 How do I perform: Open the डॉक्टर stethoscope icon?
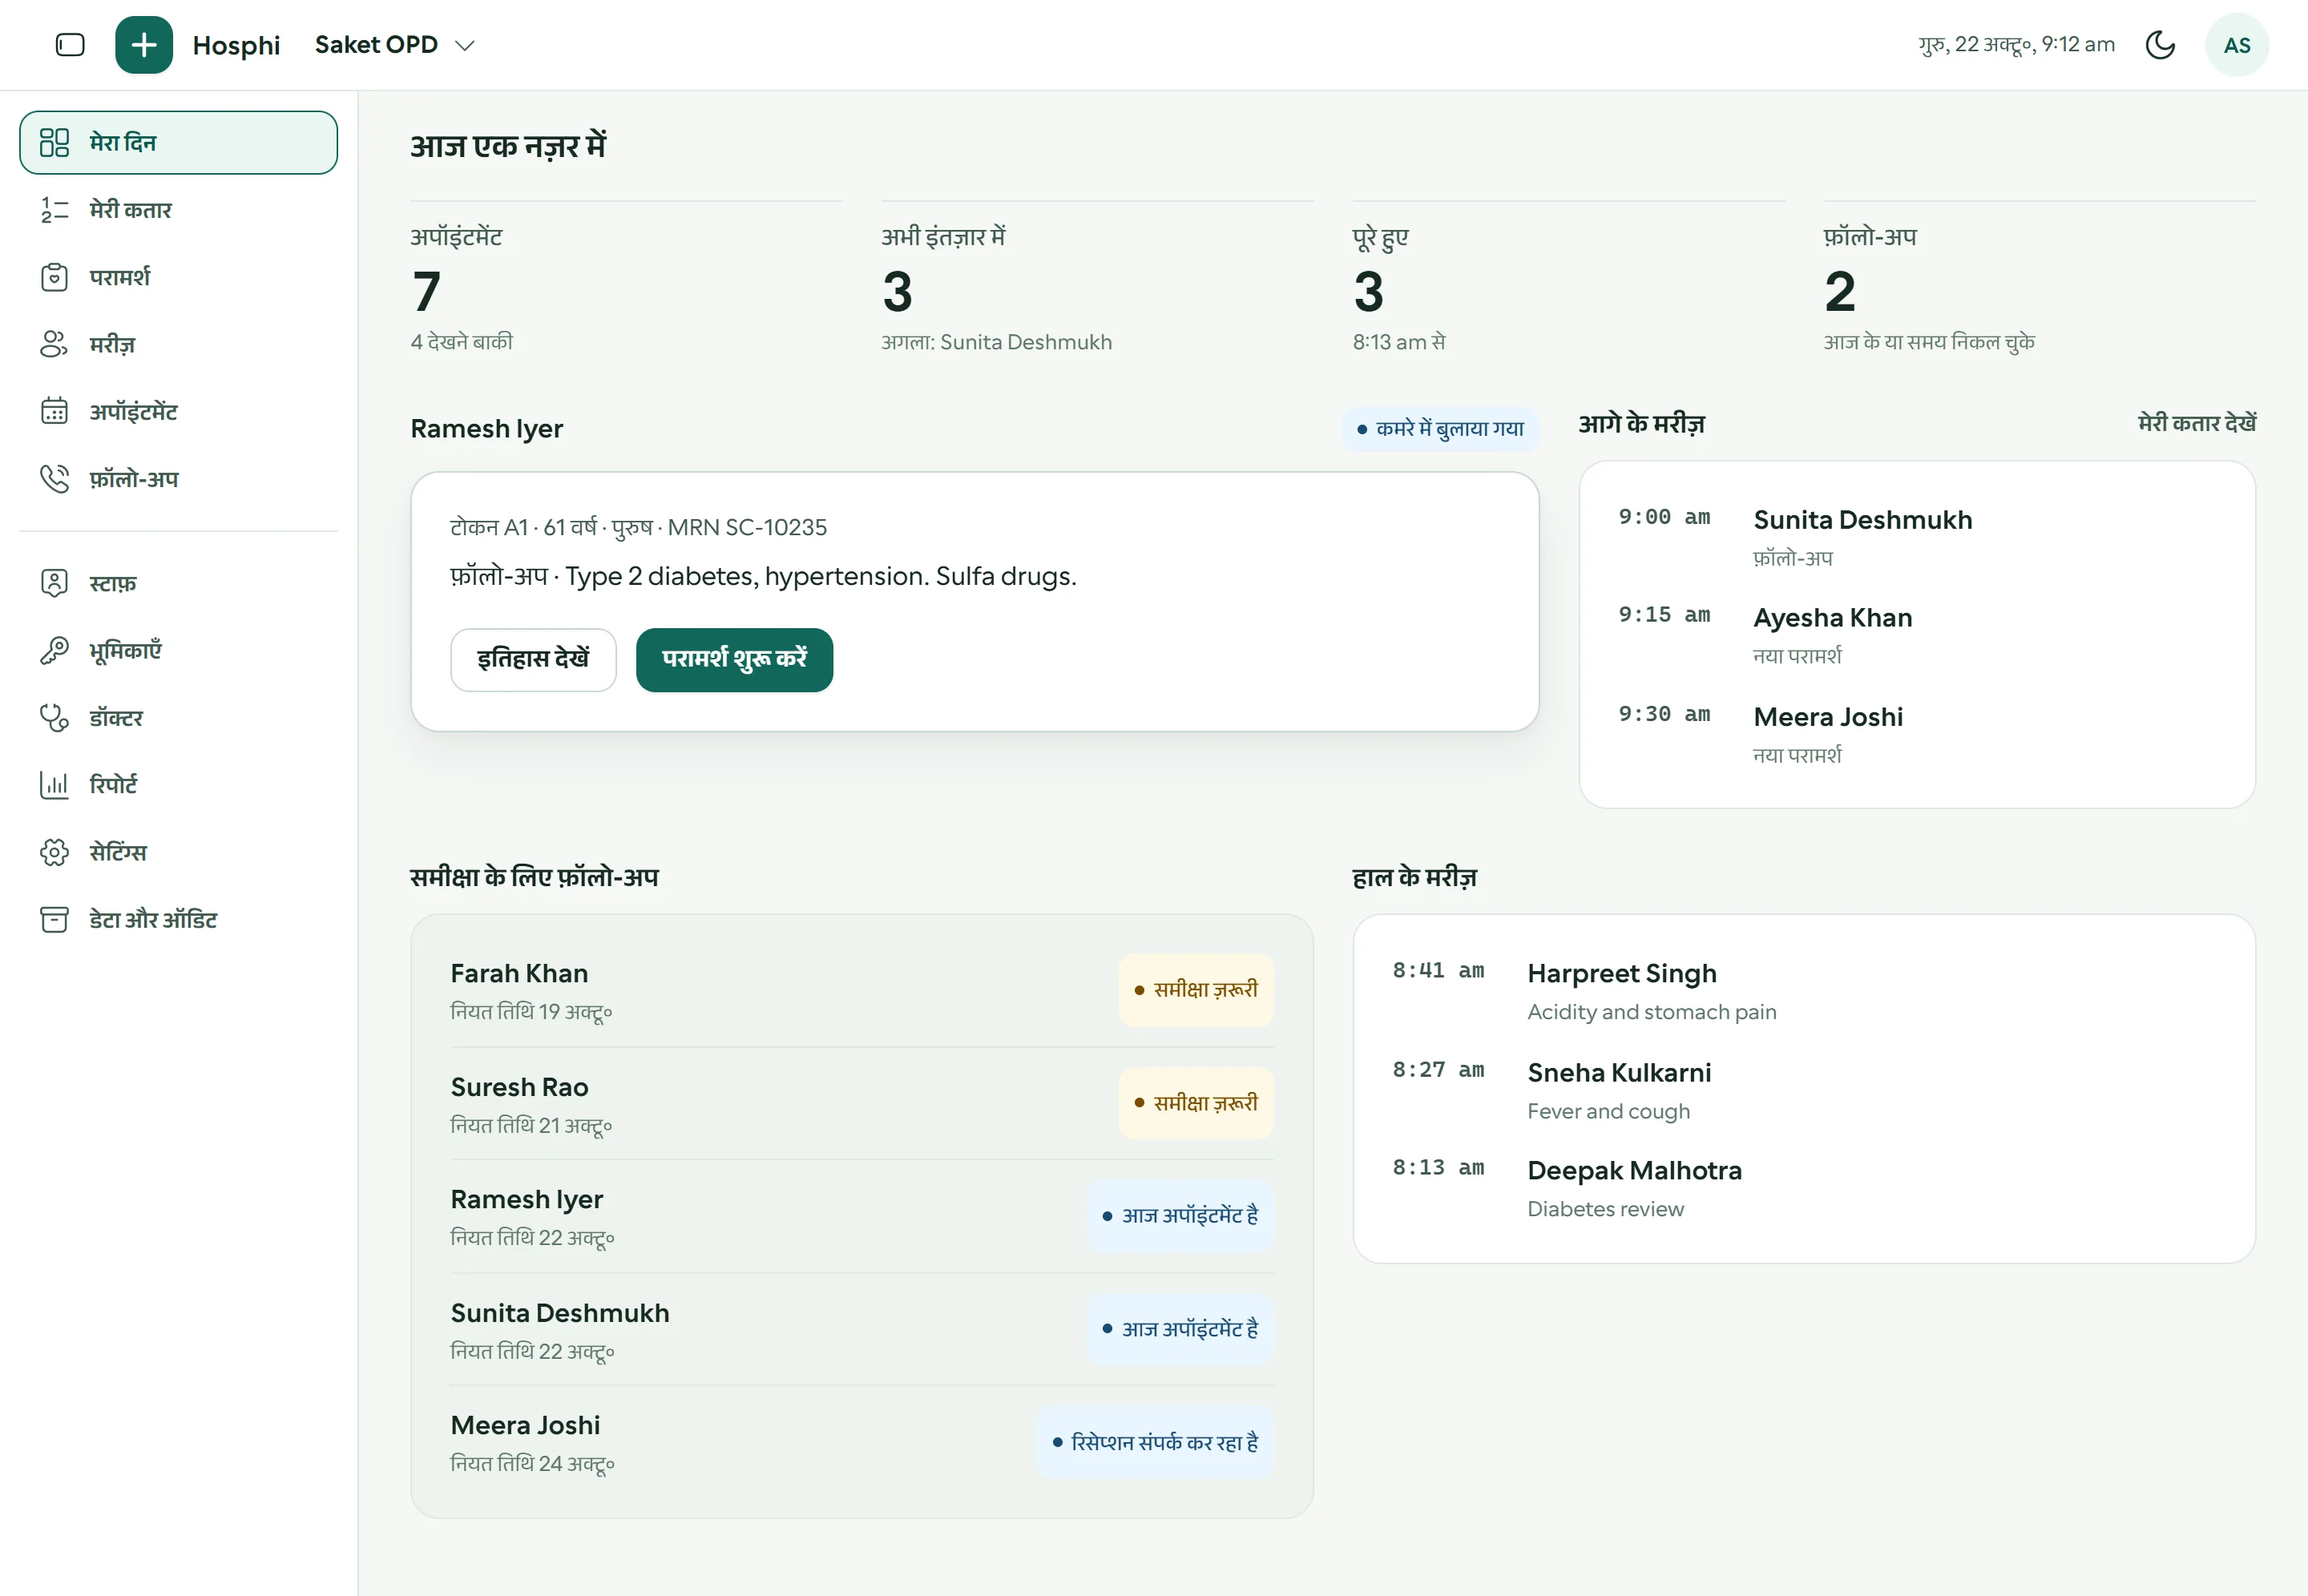click(54, 718)
